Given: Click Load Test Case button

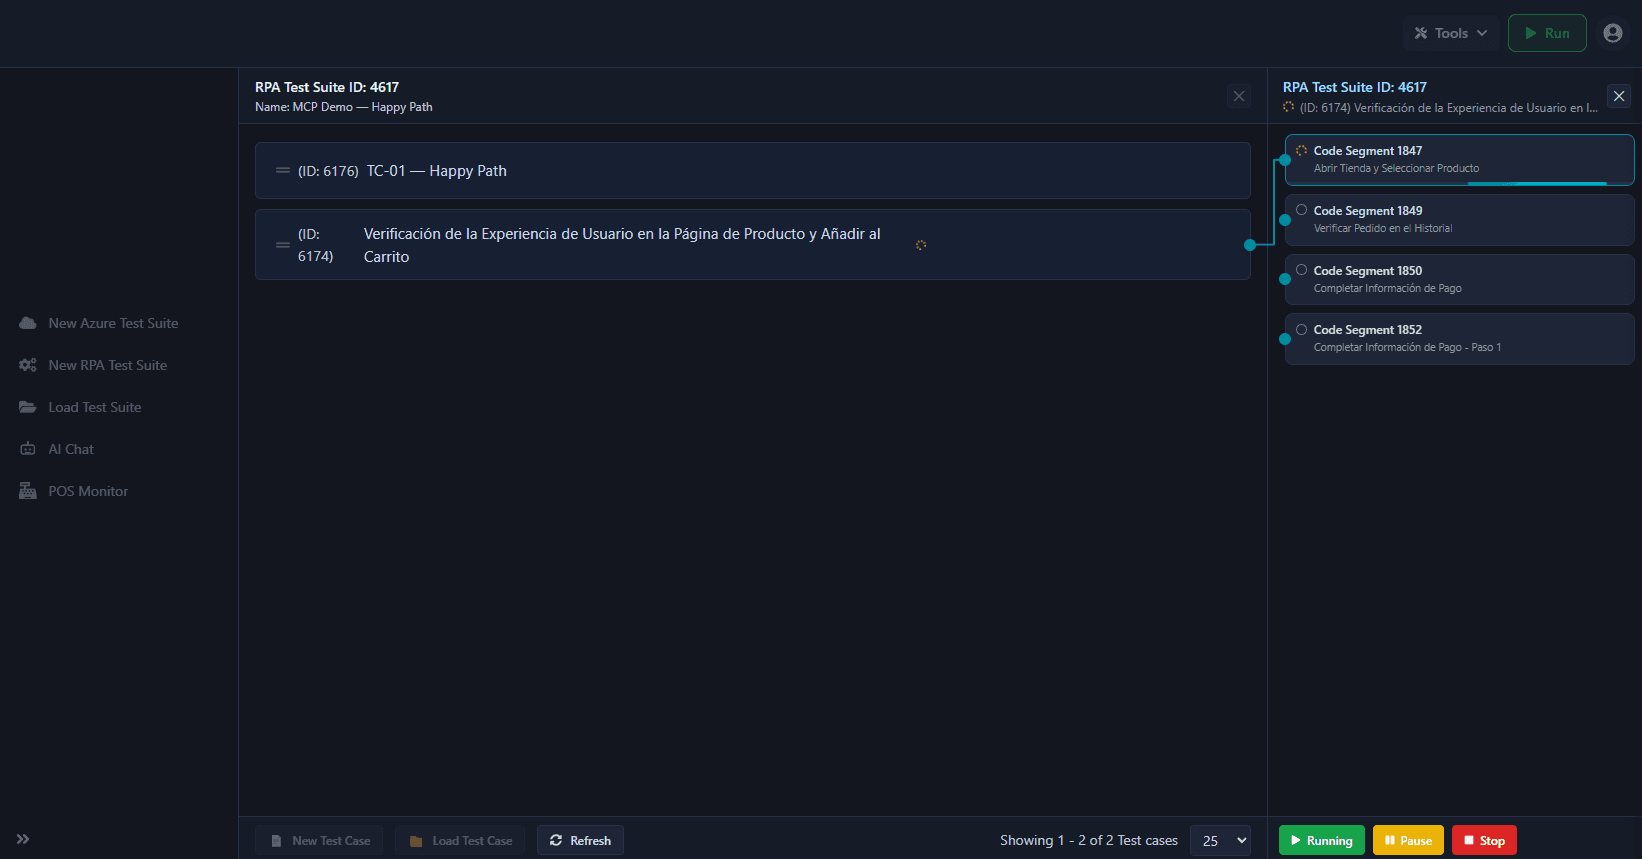Looking at the screenshot, I should tap(460, 841).
